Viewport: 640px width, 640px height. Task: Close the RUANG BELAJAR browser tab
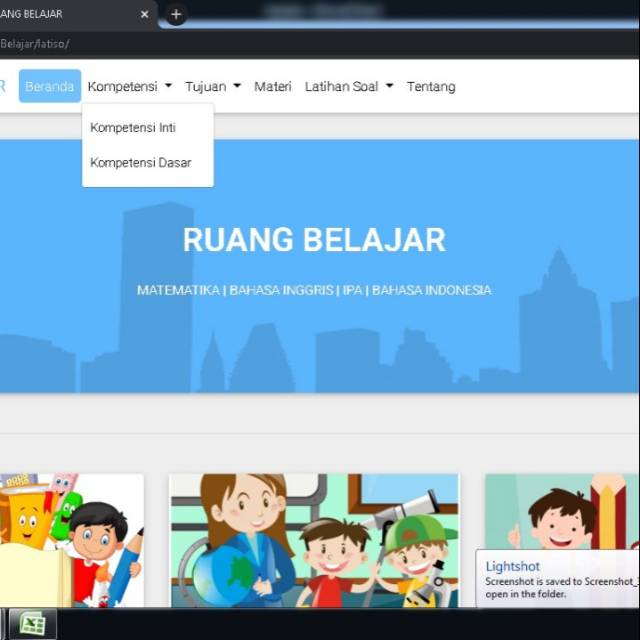pyautogui.click(x=145, y=14)
